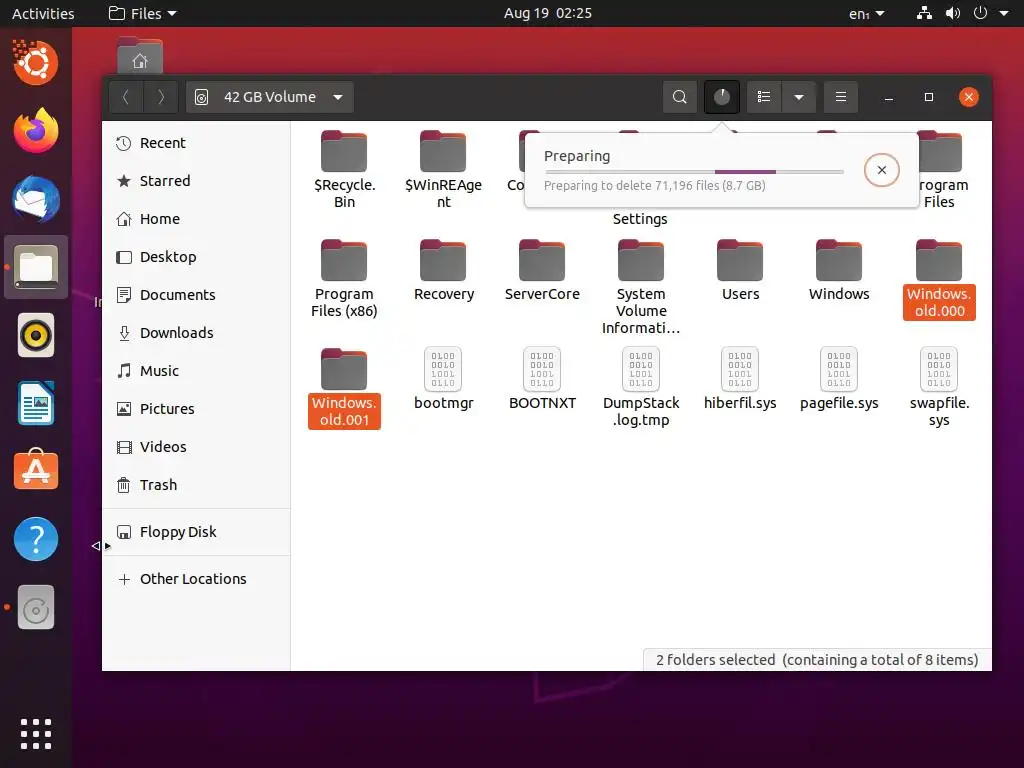This screenshot has height=768, width=1024.
Task: Open Recent in the sidebar
Action: click(196, 143)
